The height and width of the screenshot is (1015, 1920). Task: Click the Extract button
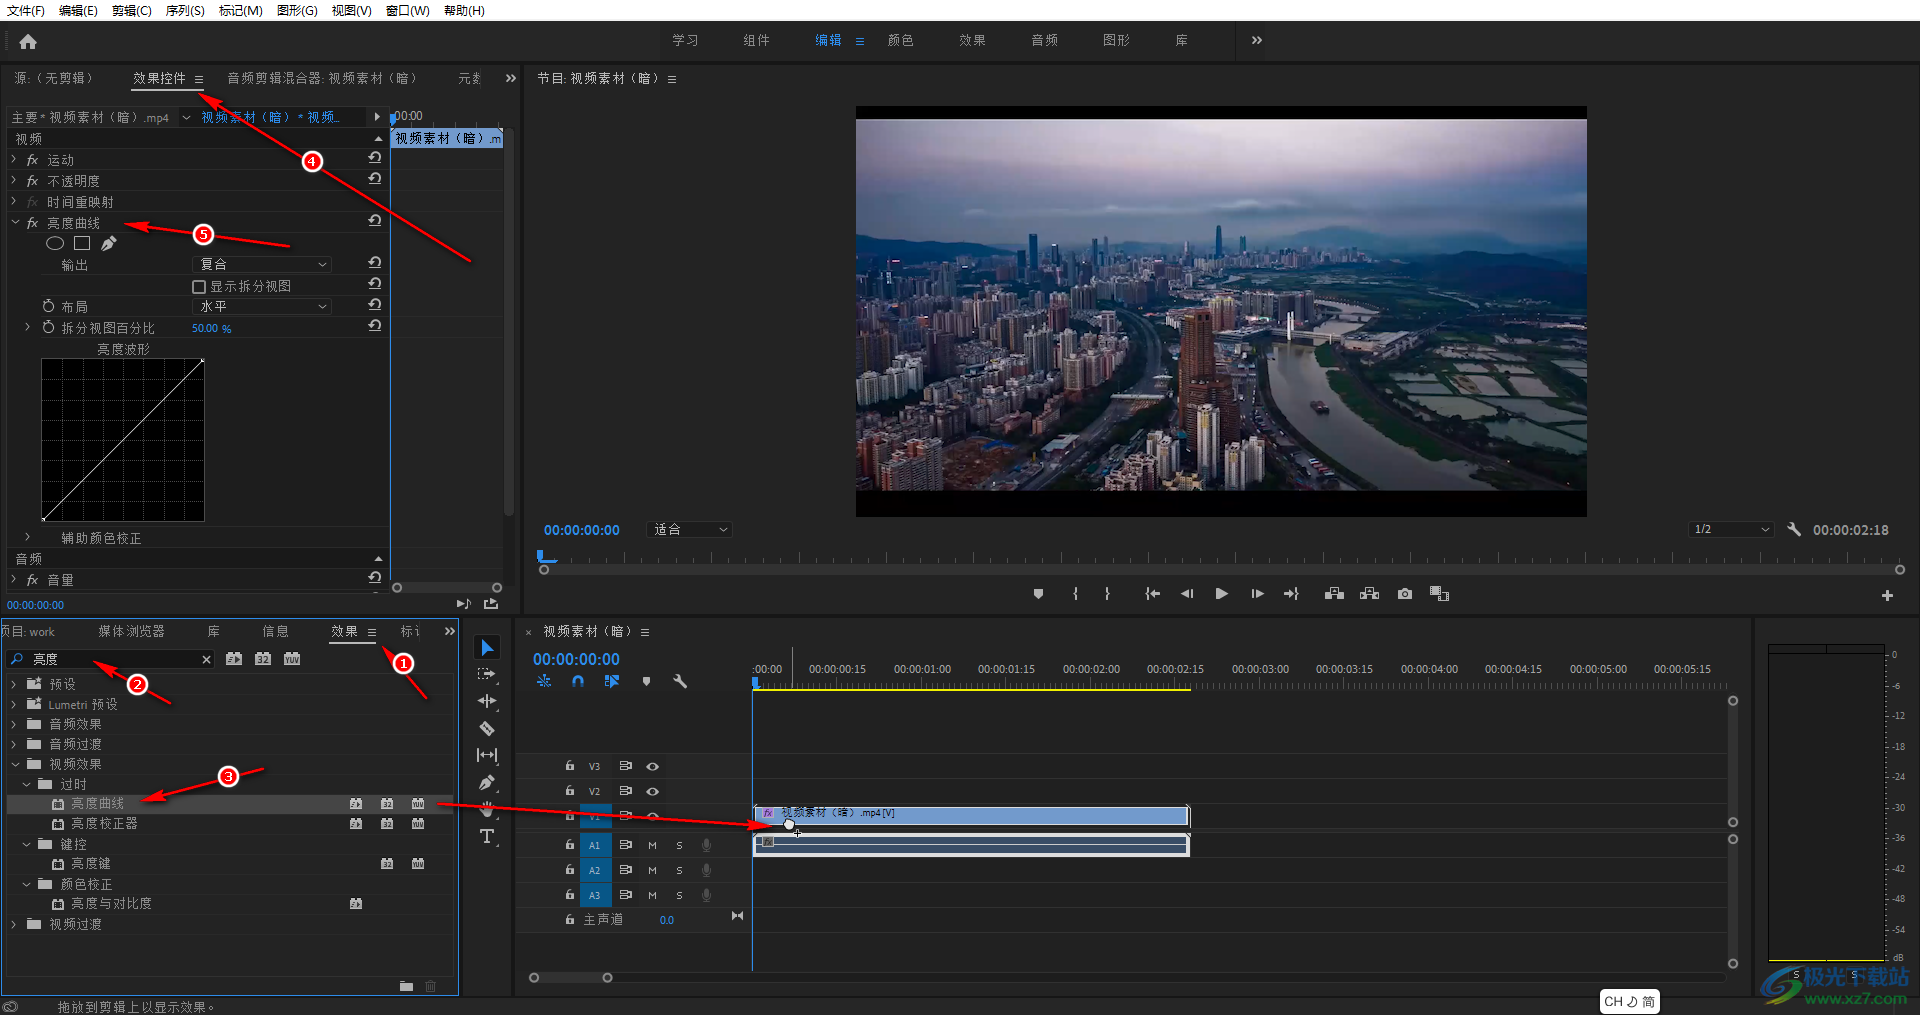(x=1369, y=594)
